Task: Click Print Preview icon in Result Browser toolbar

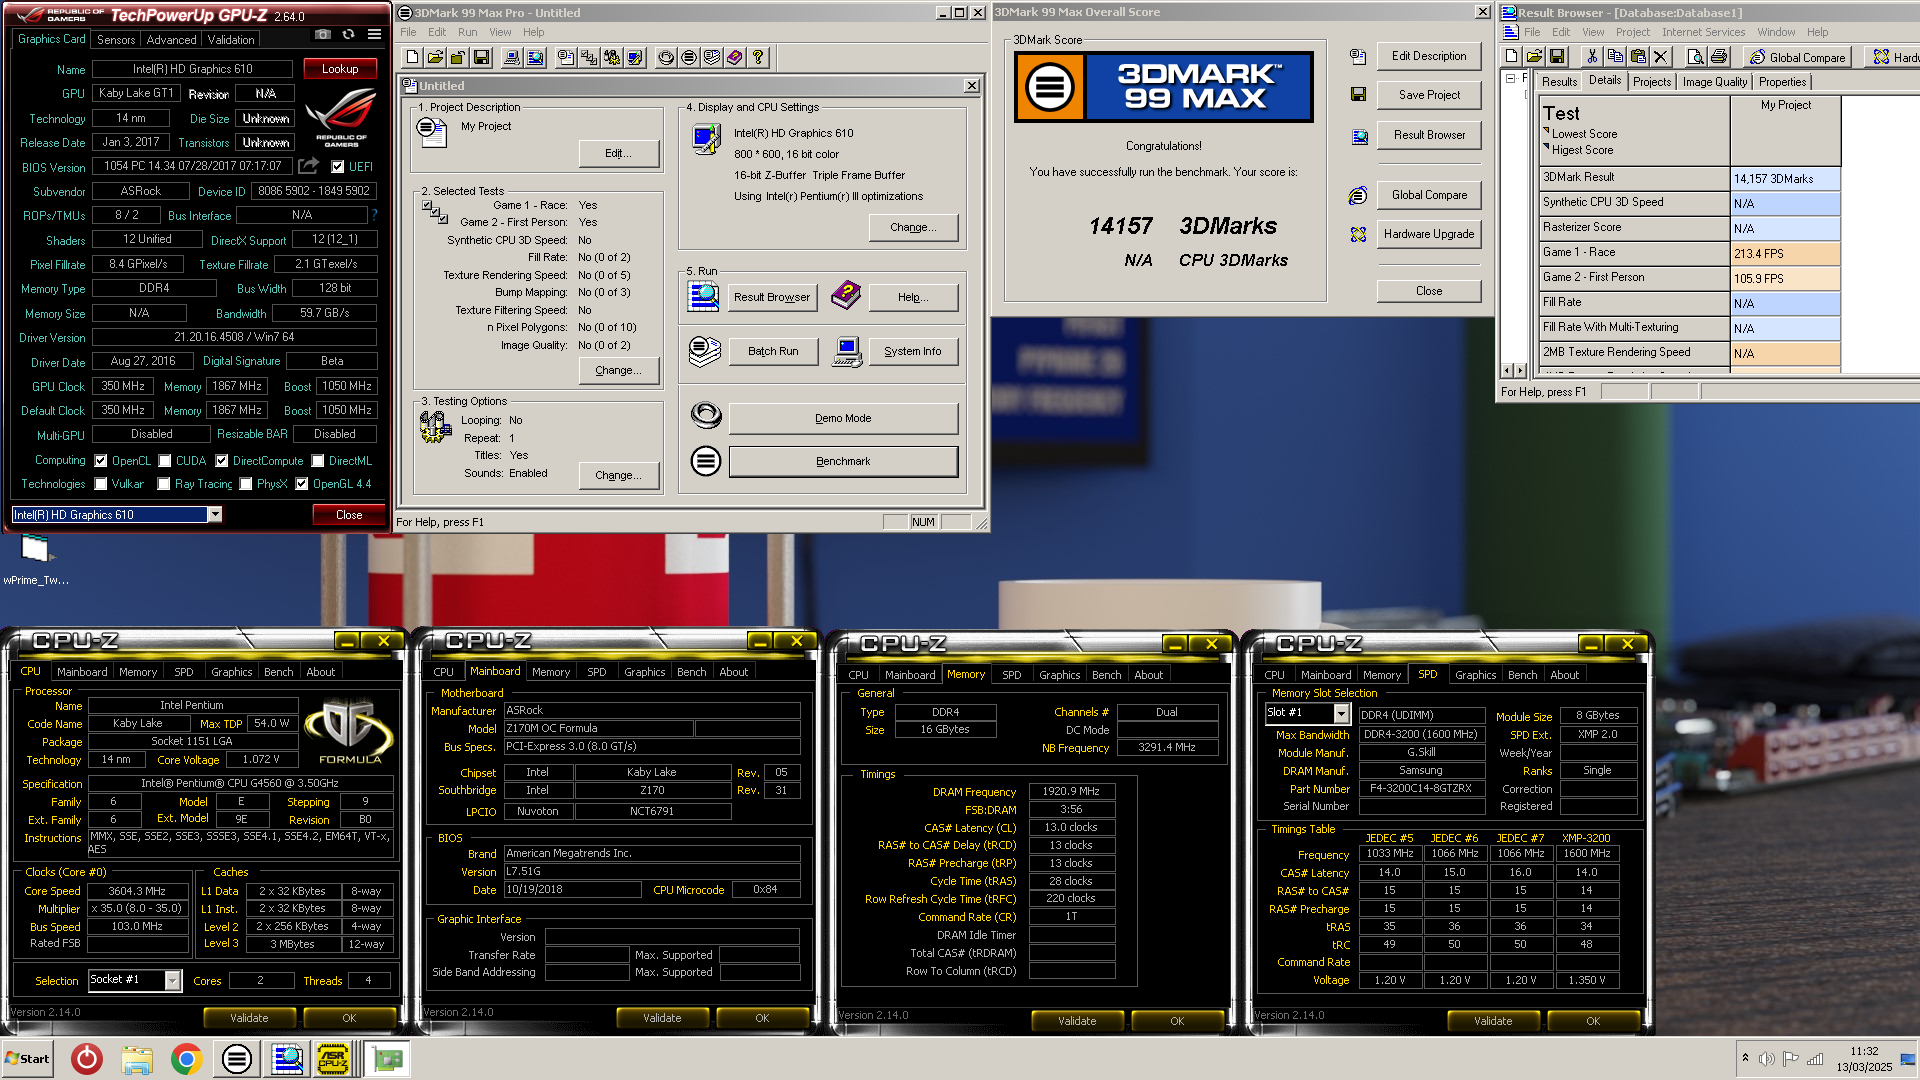Action: 1696,57
